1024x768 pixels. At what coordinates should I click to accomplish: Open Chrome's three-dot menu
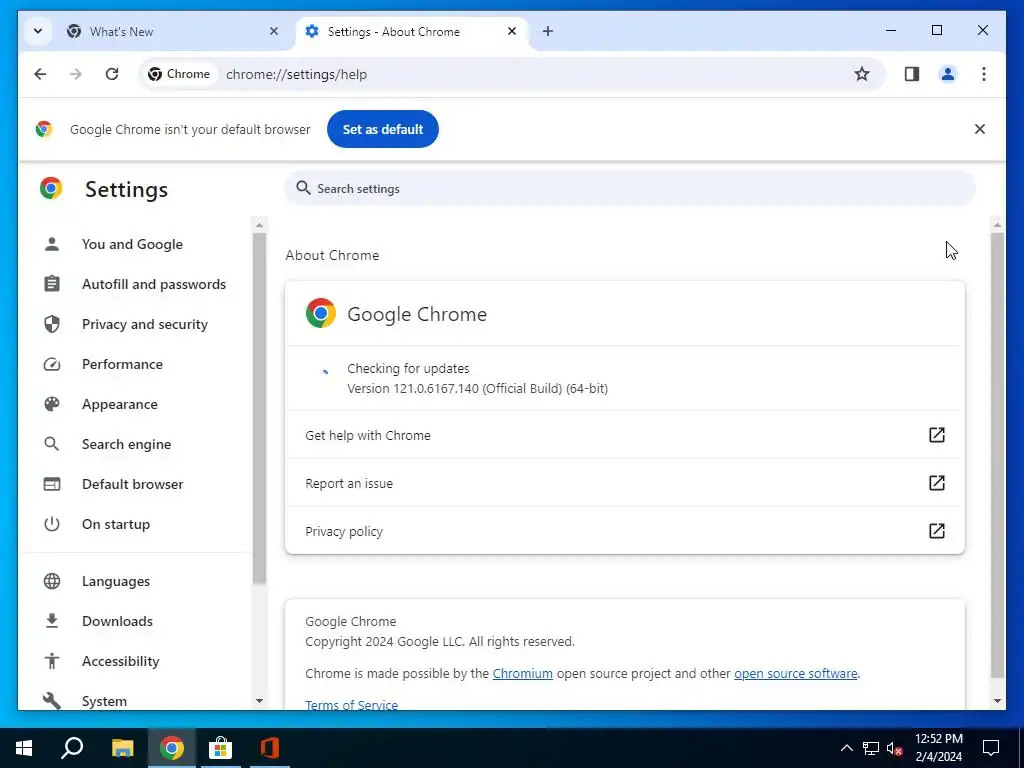(x=984, y=74)
